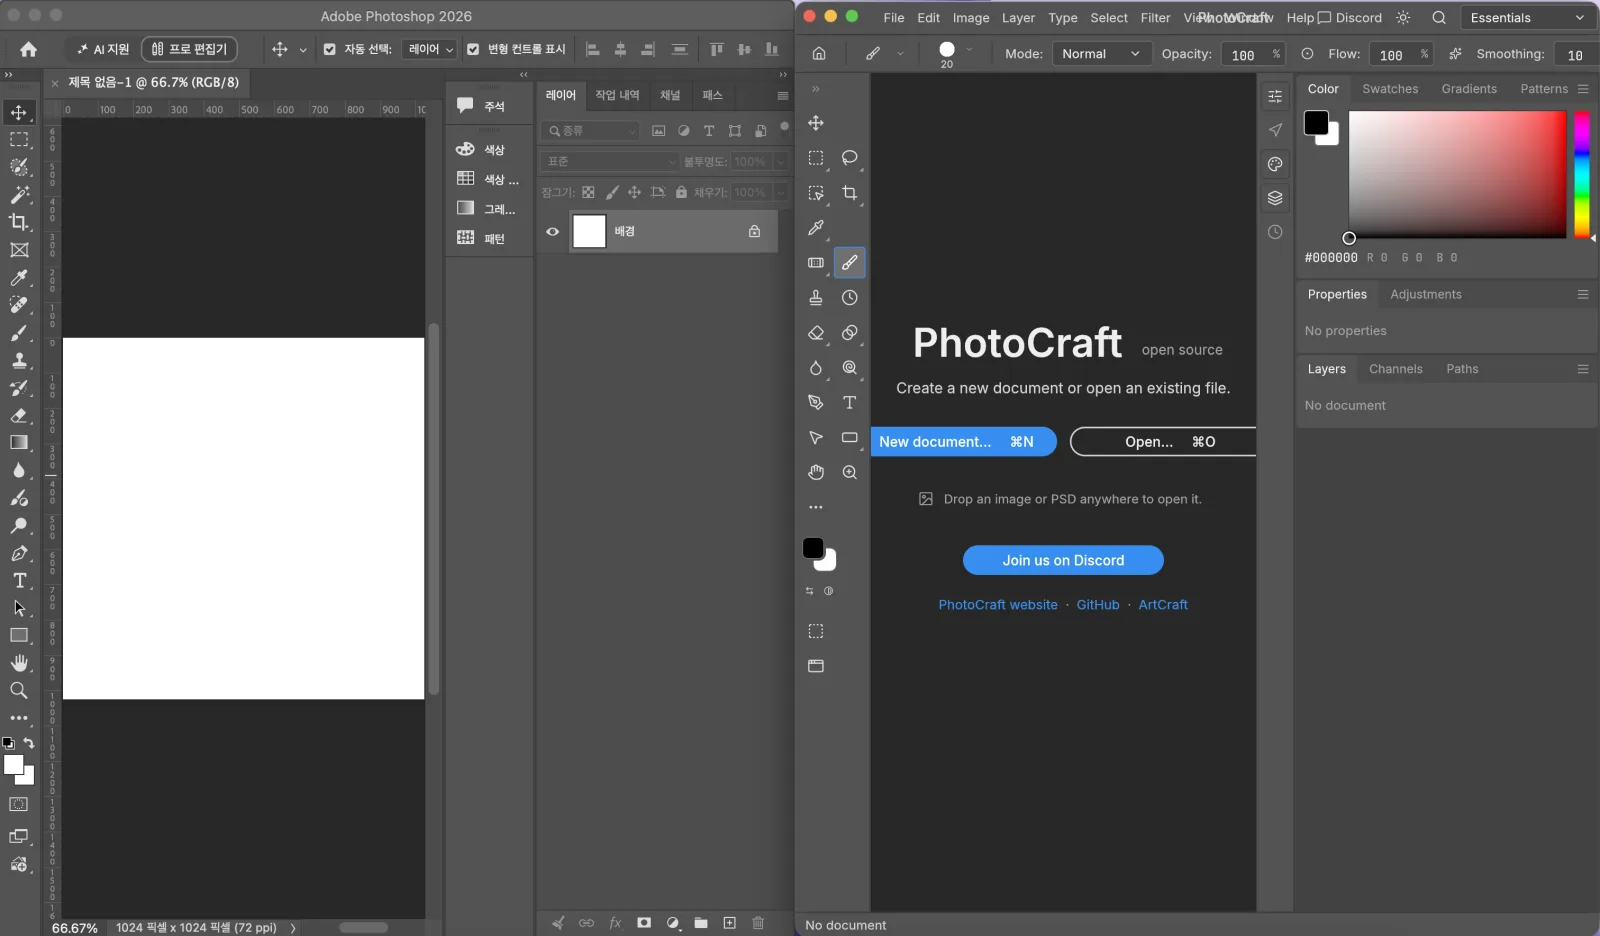Image resolution: width=1600 pixels, height=936 pixels.
Task: Select the Crop tool in Photoshop toolbar
Action: [19, 222]
